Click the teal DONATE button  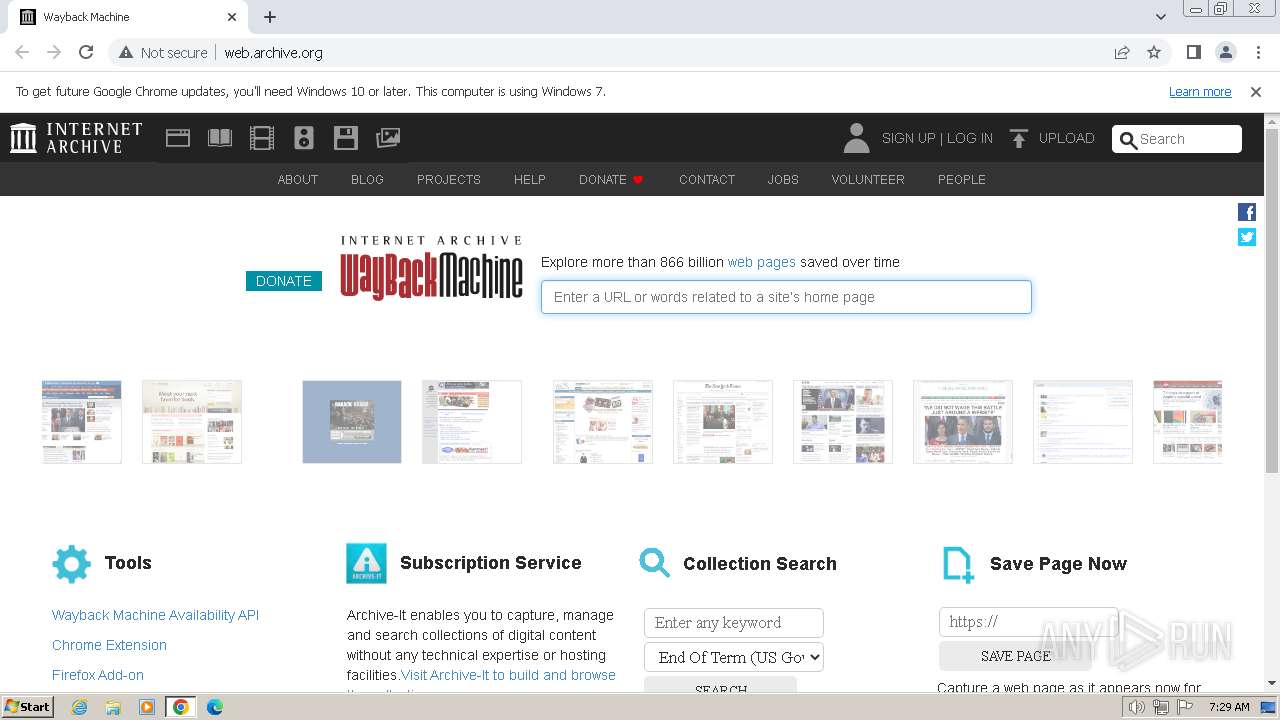coord(284,281)
